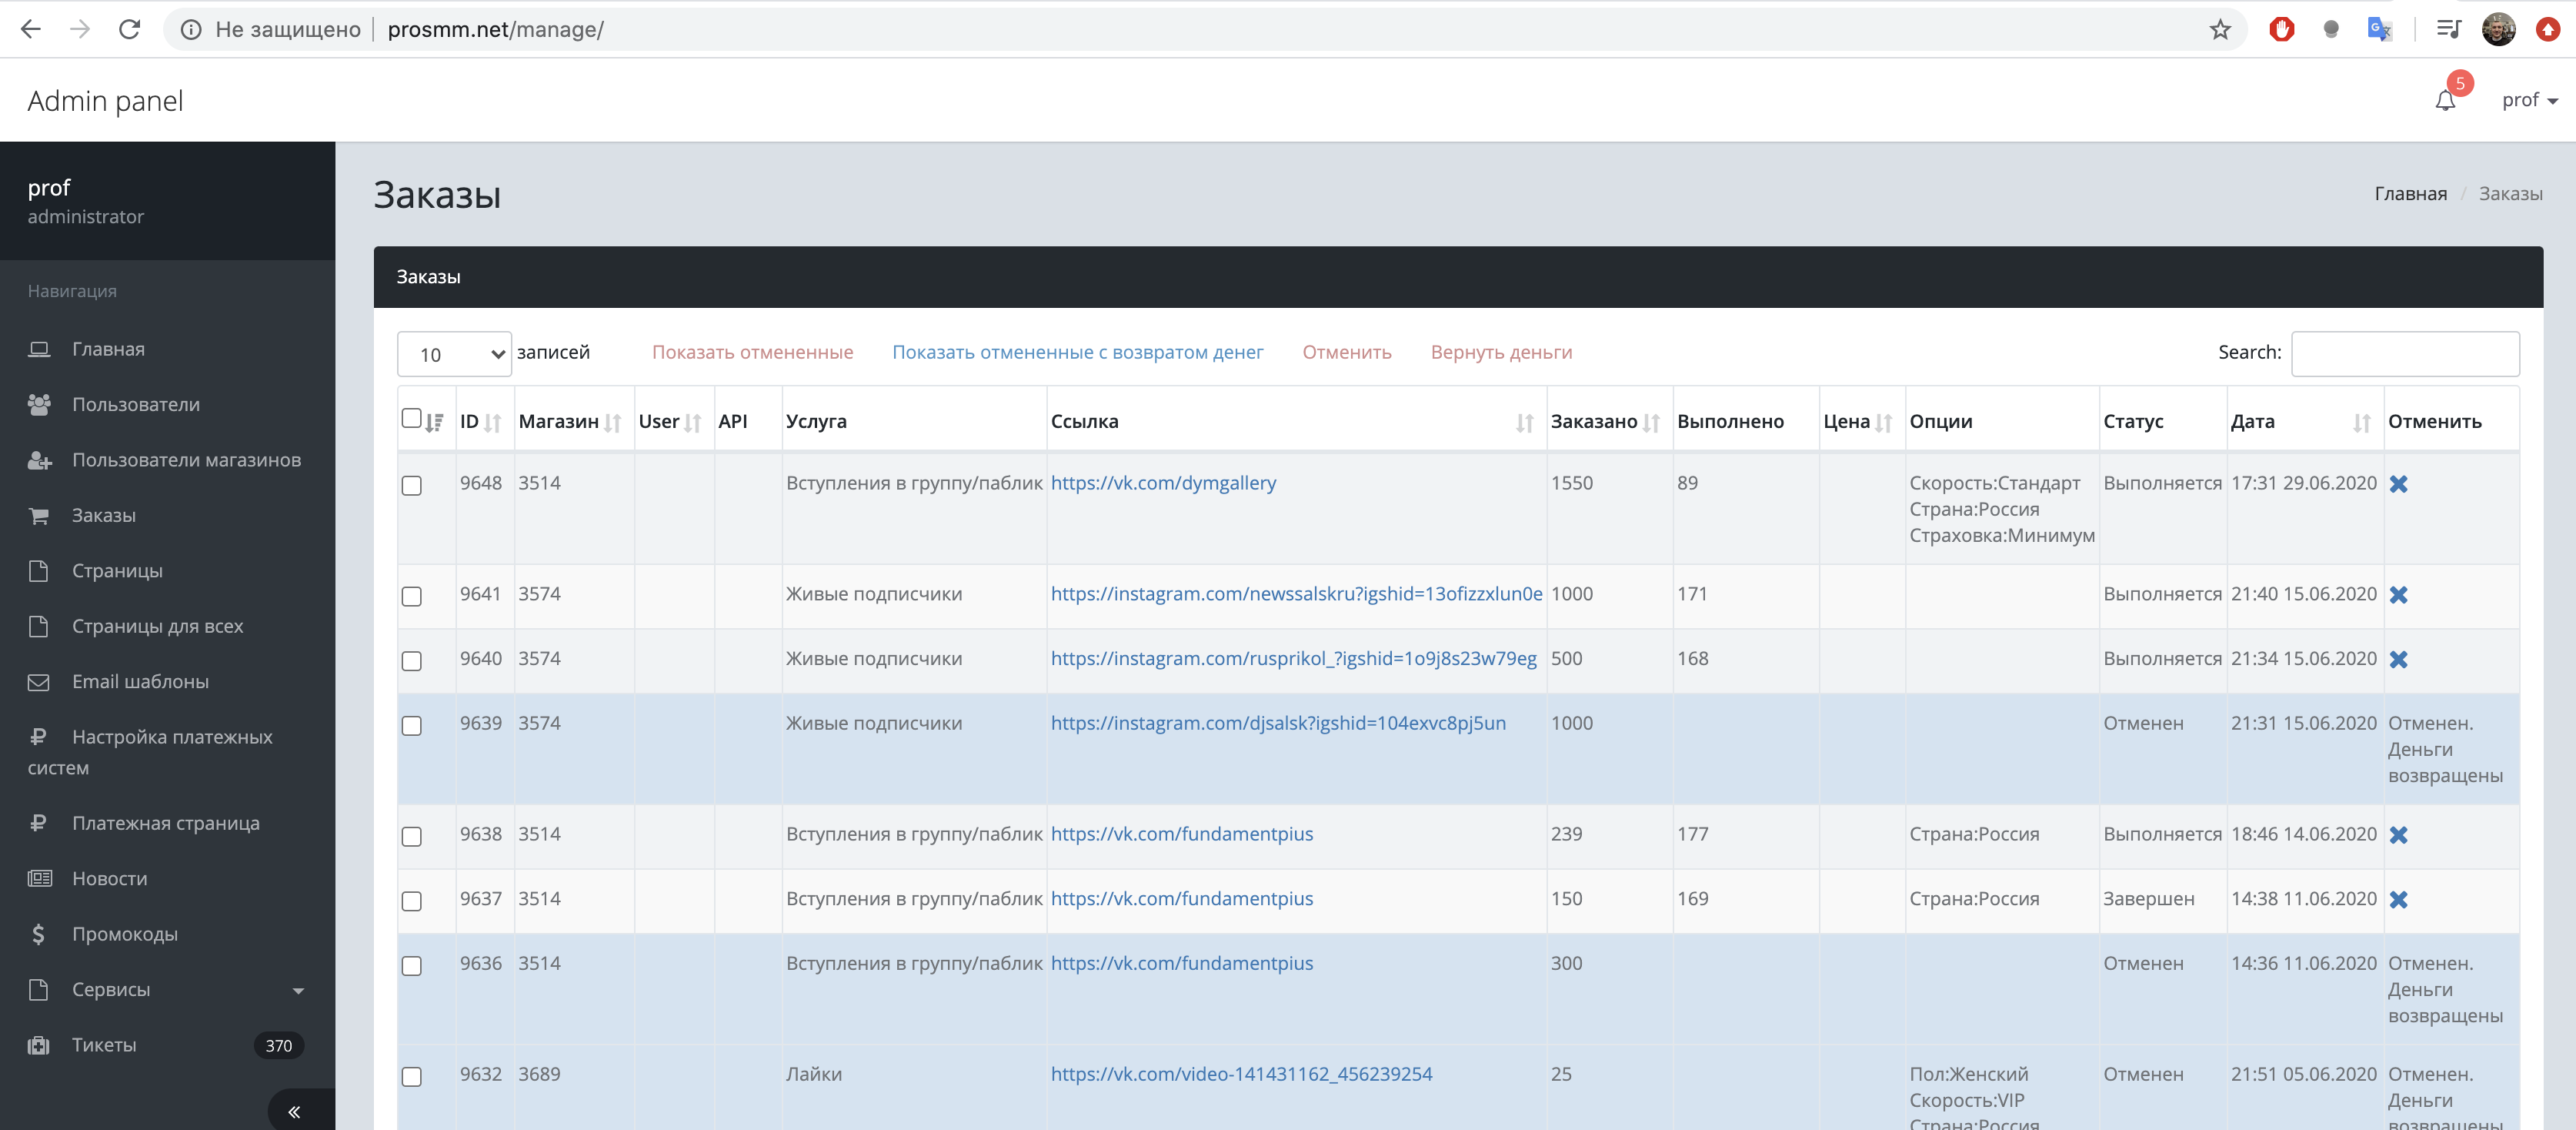Cancel order 9648 with its X icon
Image resolution: width=2576 pixels, height=1130 pixels.
coord(2398,484)
